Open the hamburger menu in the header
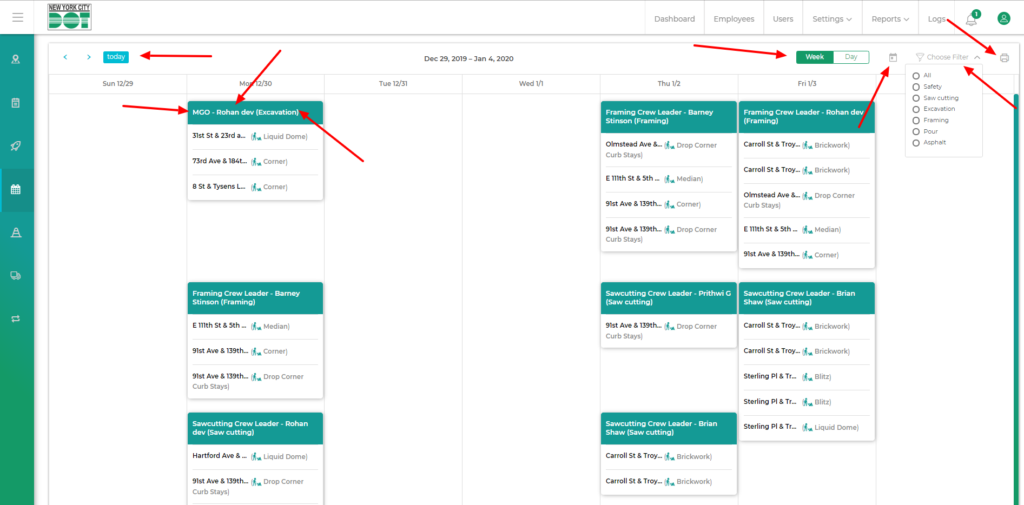Viewport: 1024px width, 505px height. tap(17, 17)
